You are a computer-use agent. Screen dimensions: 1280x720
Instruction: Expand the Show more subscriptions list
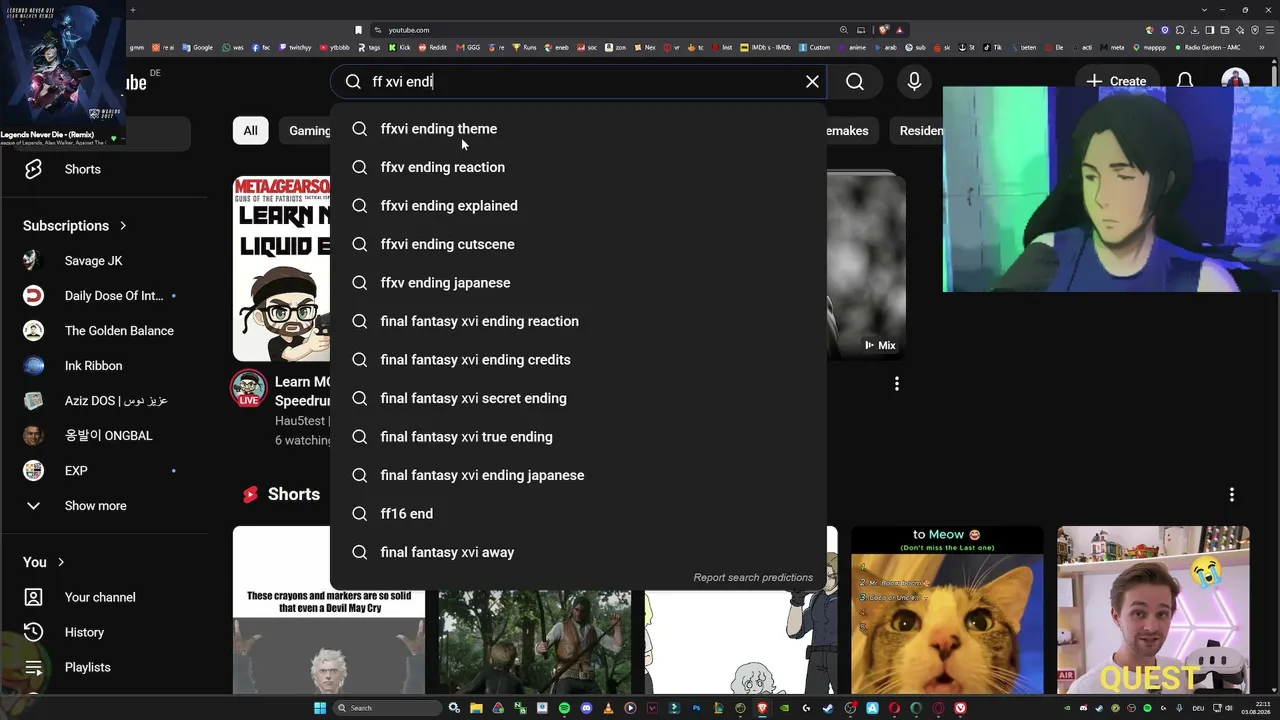(x=76, y=506)
